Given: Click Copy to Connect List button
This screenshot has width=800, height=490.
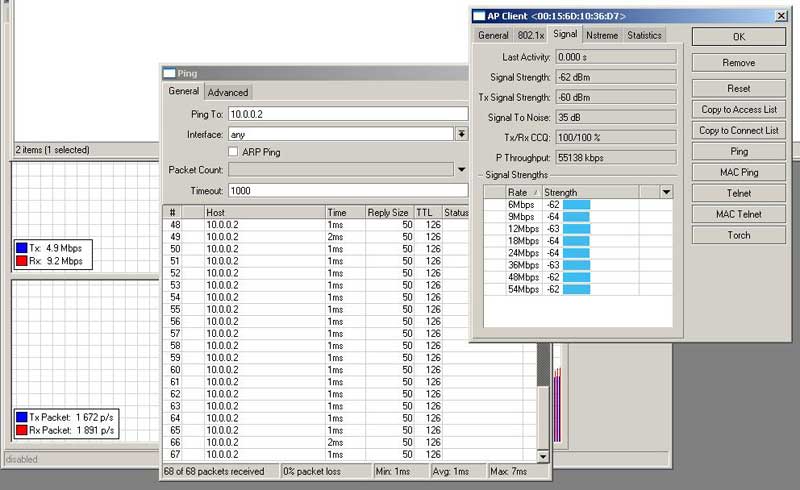Looking at the screenshot, I should pos(739,130).
